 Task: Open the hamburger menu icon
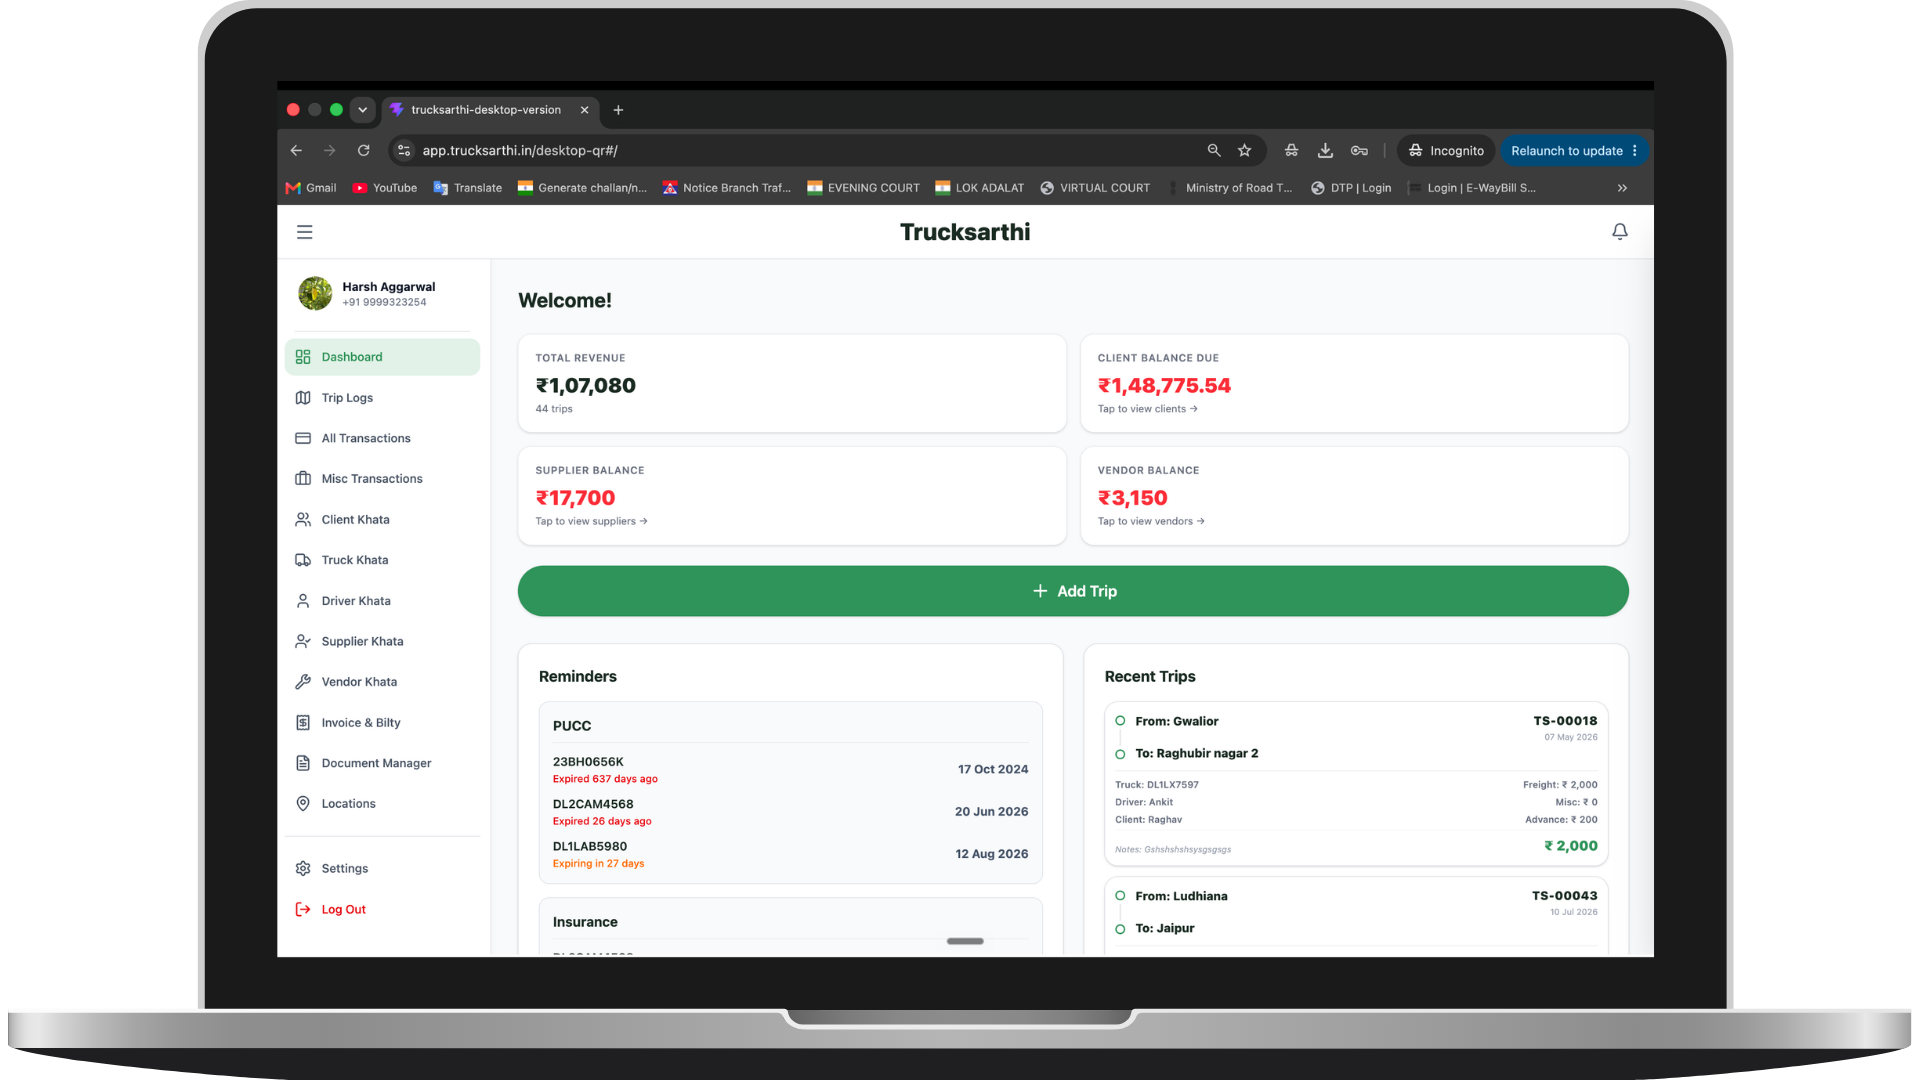point(305,232)
